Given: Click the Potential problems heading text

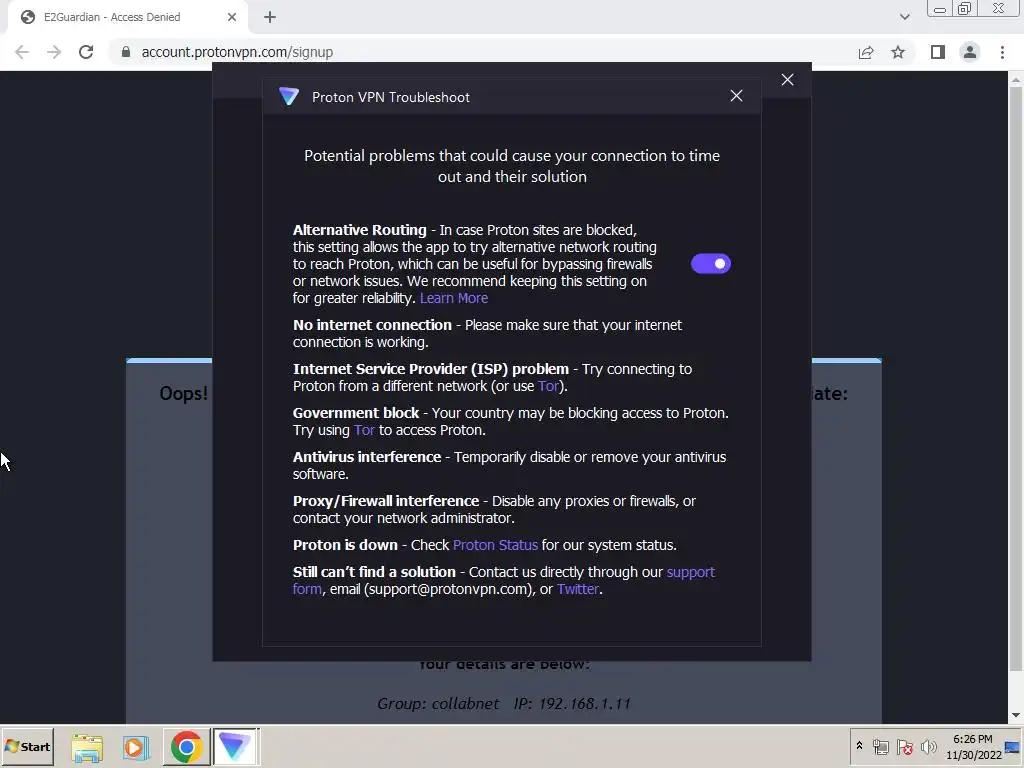Looking at the screenshot, I should pos(512,166).
